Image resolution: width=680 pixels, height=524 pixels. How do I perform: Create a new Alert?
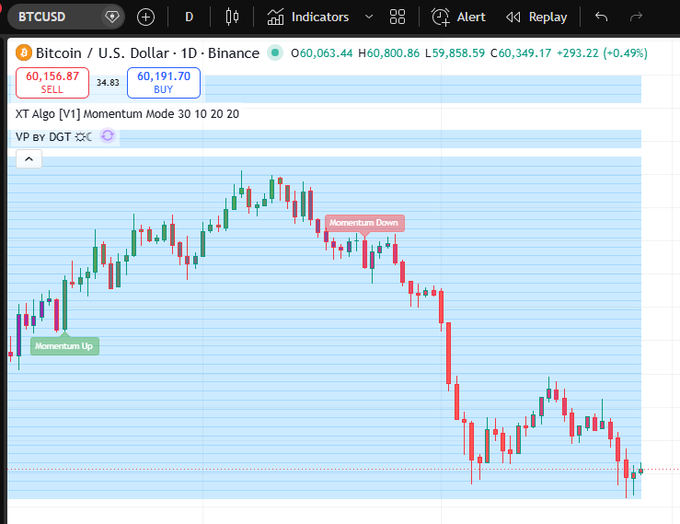(459, 17)
